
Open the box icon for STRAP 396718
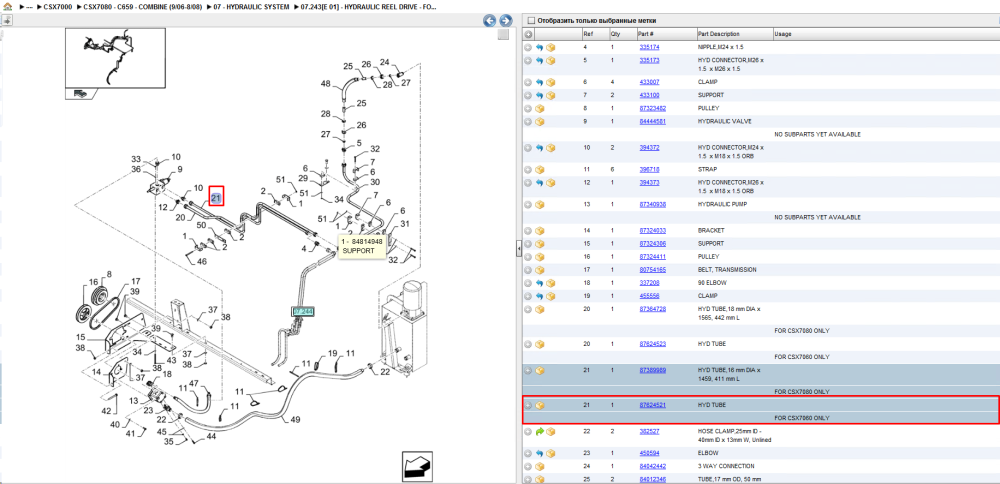pos(540,170)
